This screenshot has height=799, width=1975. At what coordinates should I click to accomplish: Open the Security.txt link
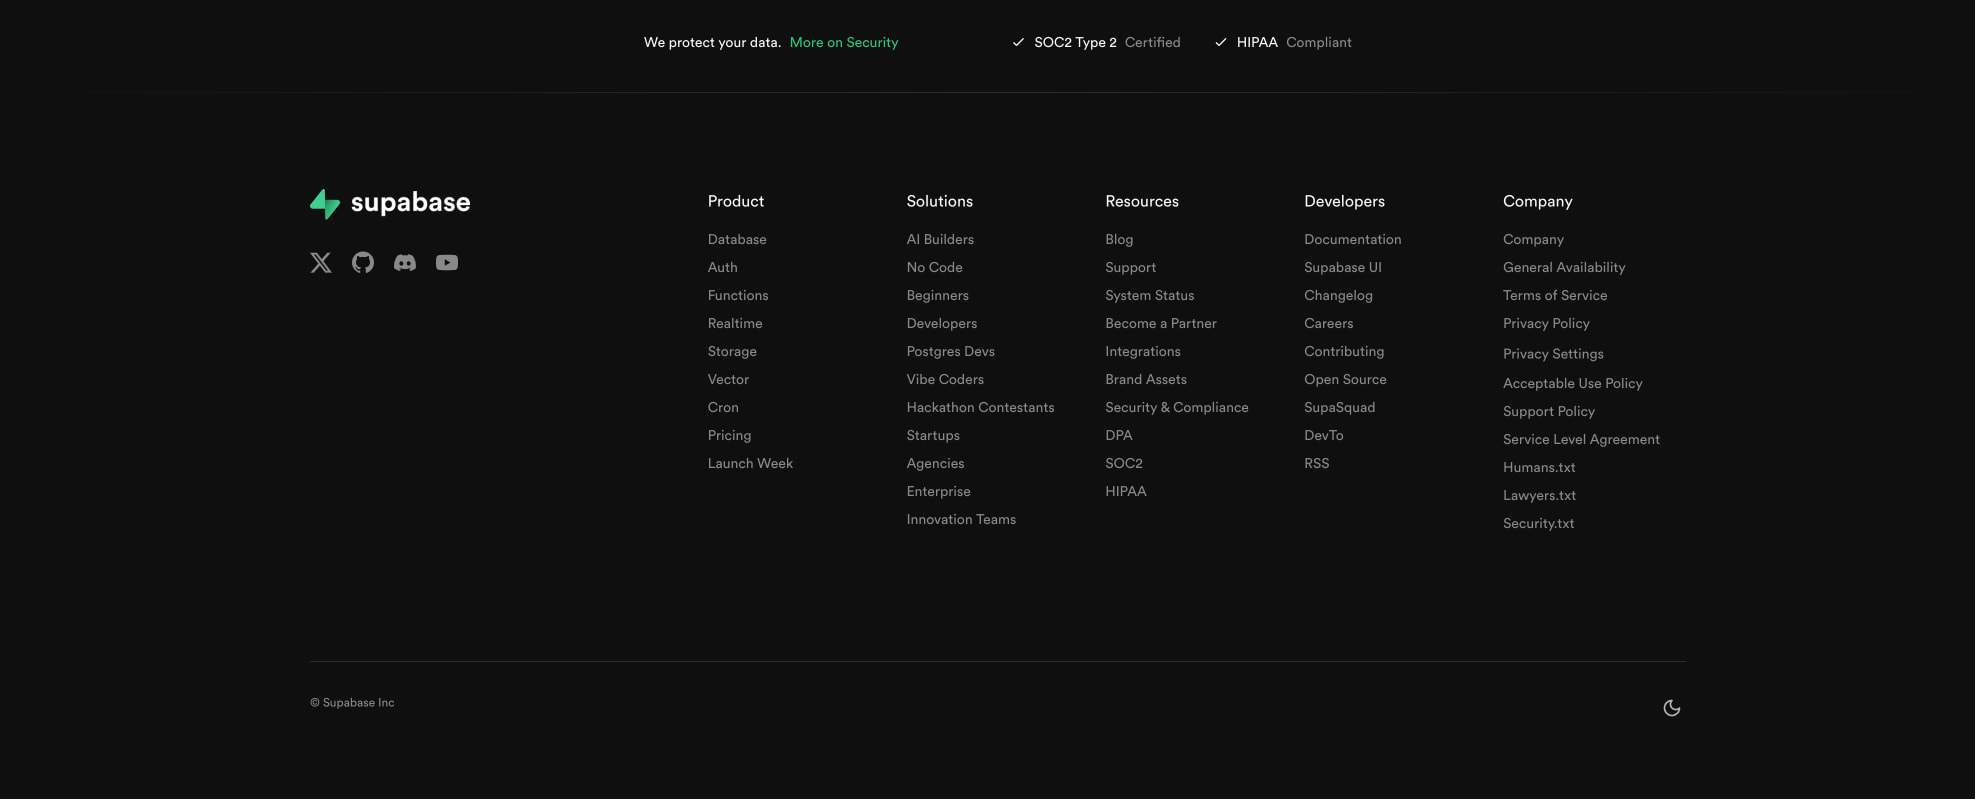1538,523
